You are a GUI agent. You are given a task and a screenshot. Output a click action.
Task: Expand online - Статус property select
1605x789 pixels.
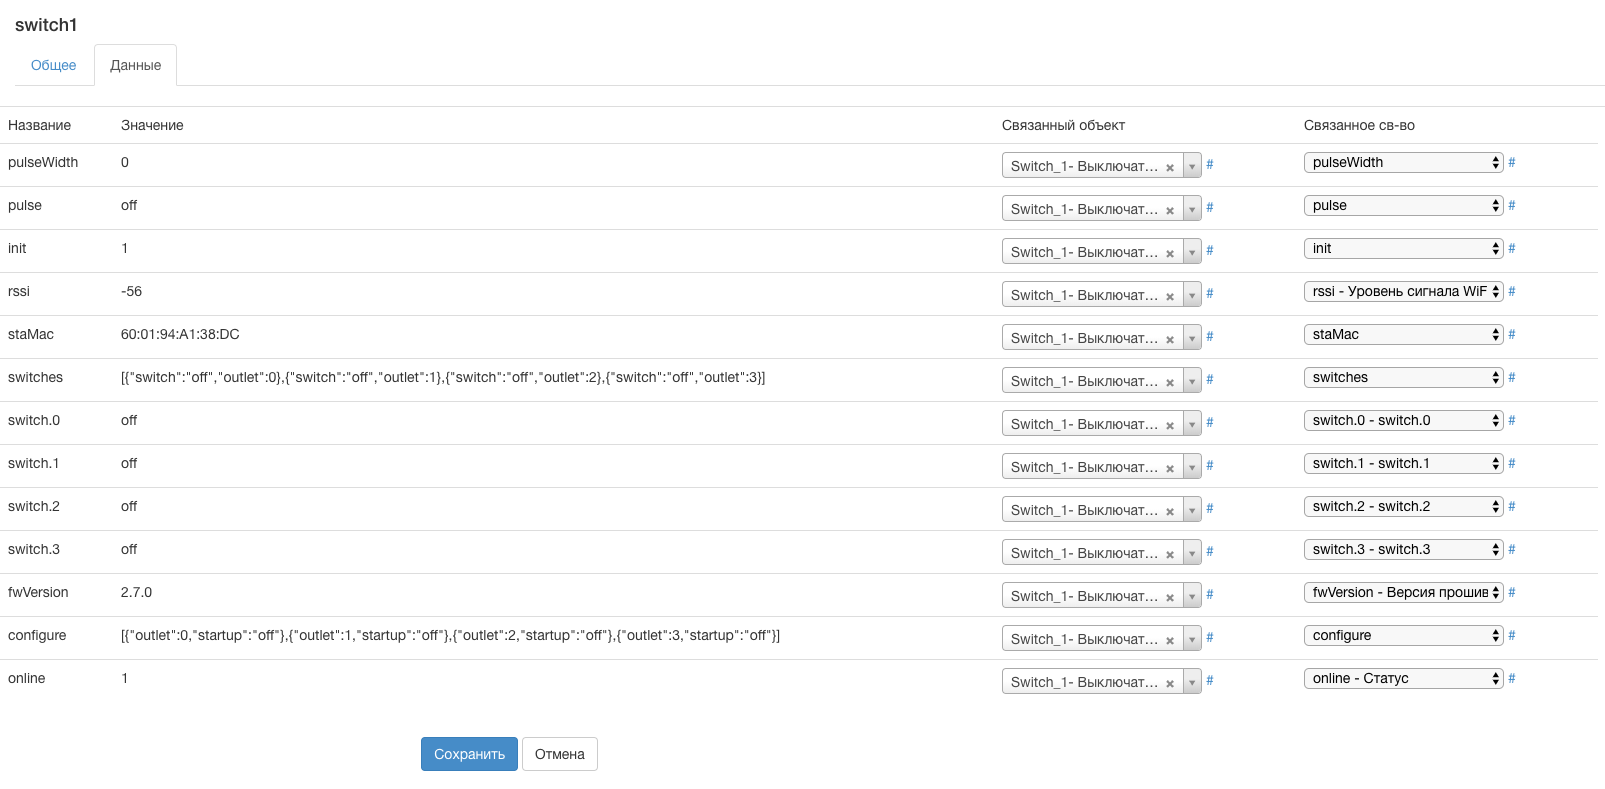pos(1402,678)
